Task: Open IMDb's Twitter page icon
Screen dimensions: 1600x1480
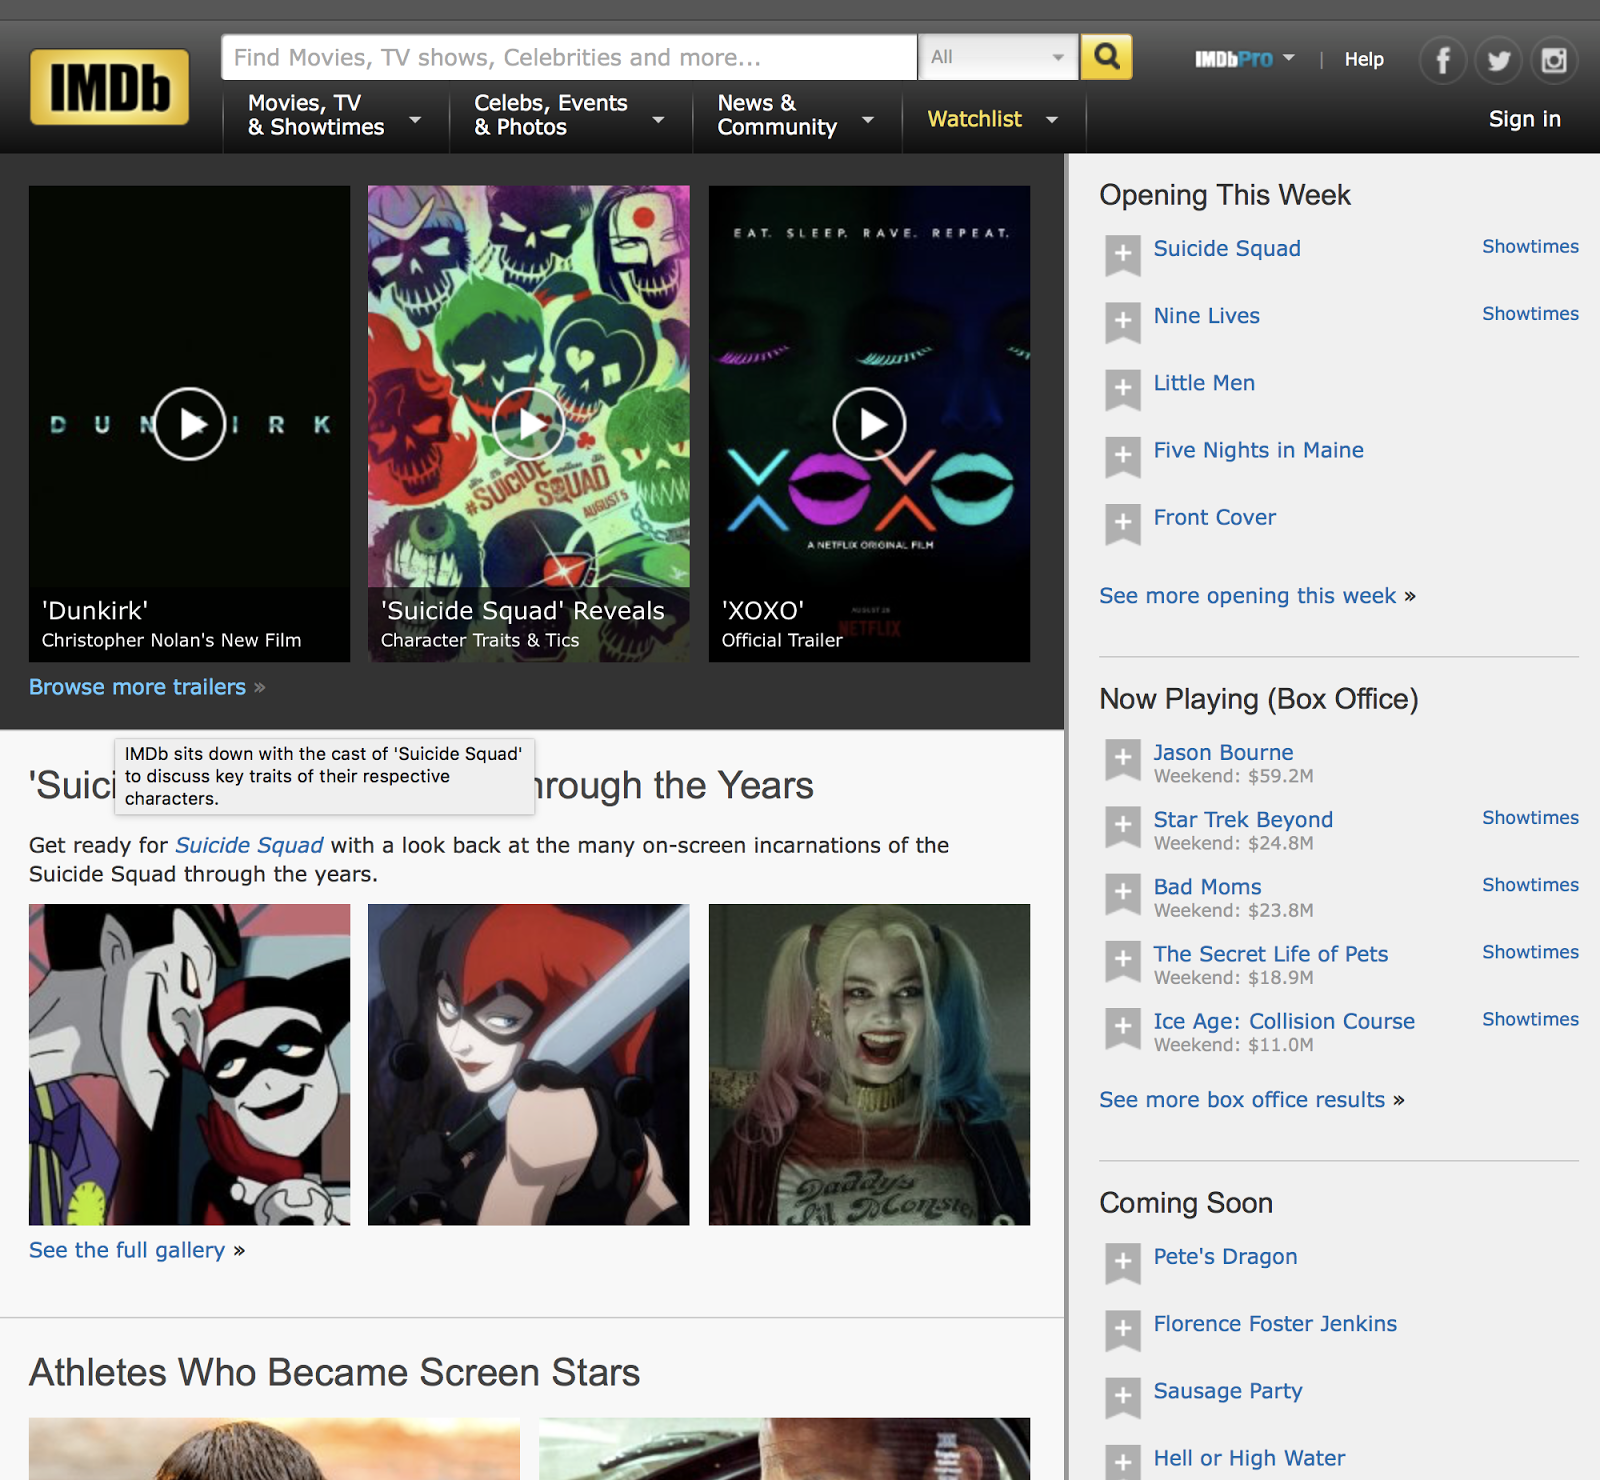Action: point(1498,61)
